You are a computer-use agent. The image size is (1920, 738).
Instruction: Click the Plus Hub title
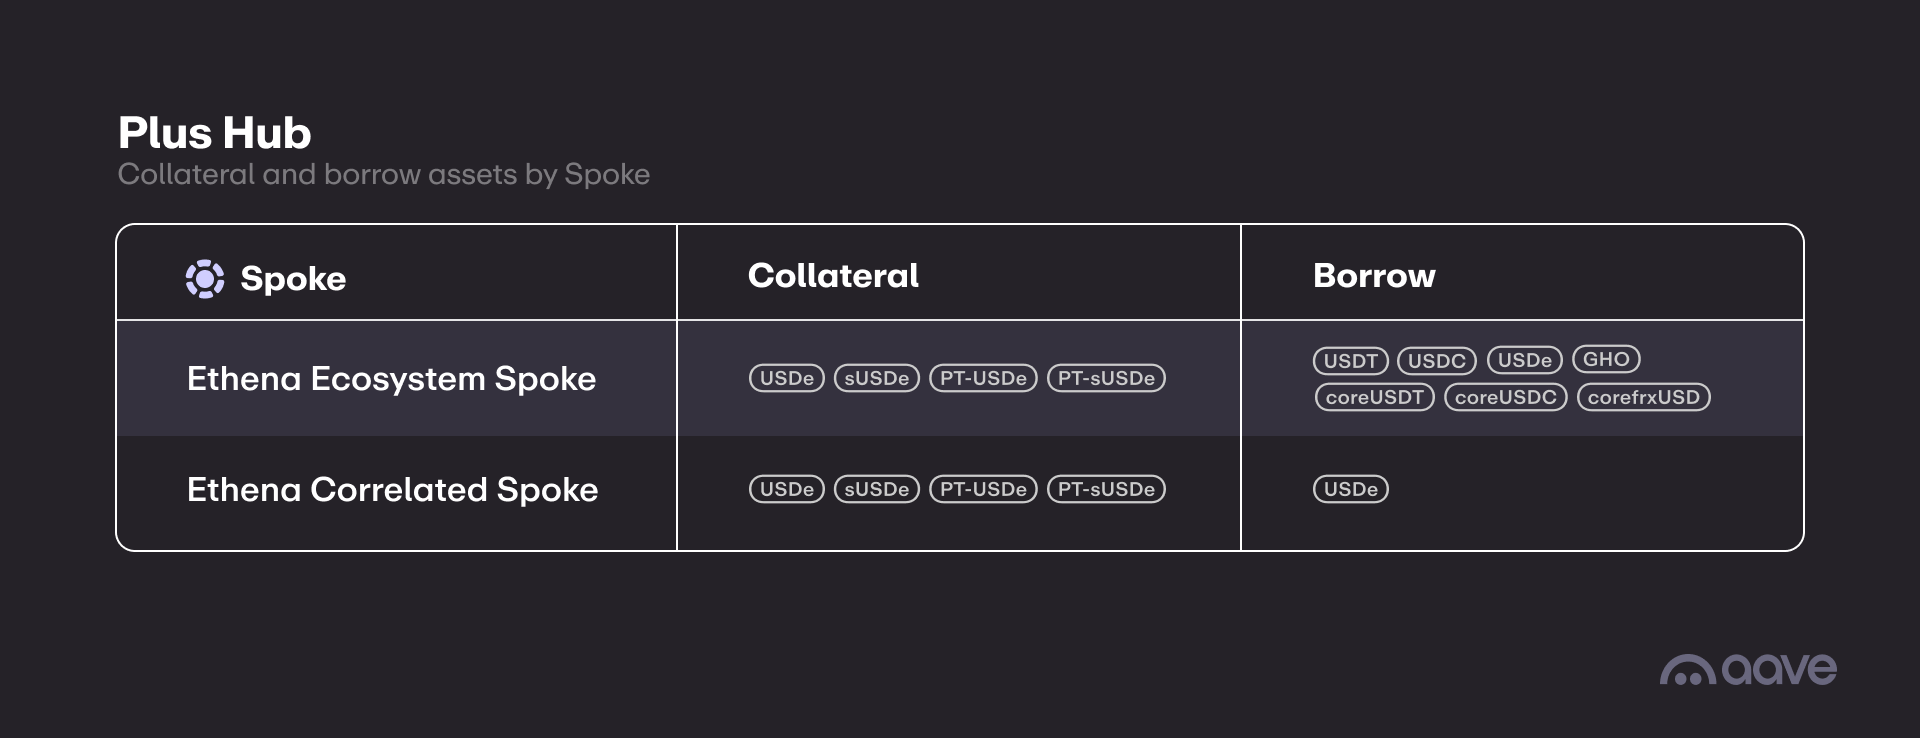click(x=215, y=133)
